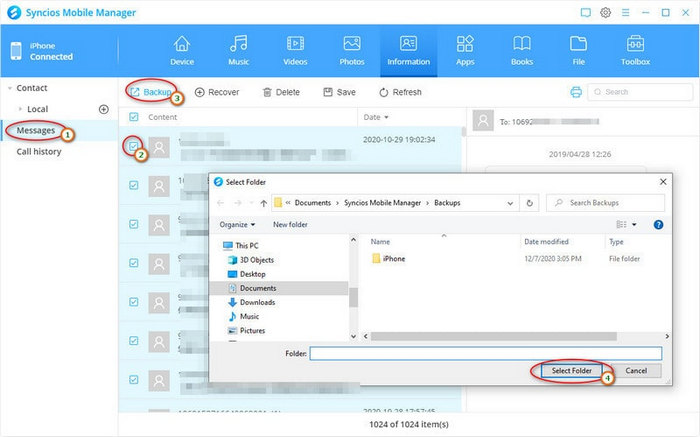Open the feedback monitor icon in the title bar

(585, 12)
